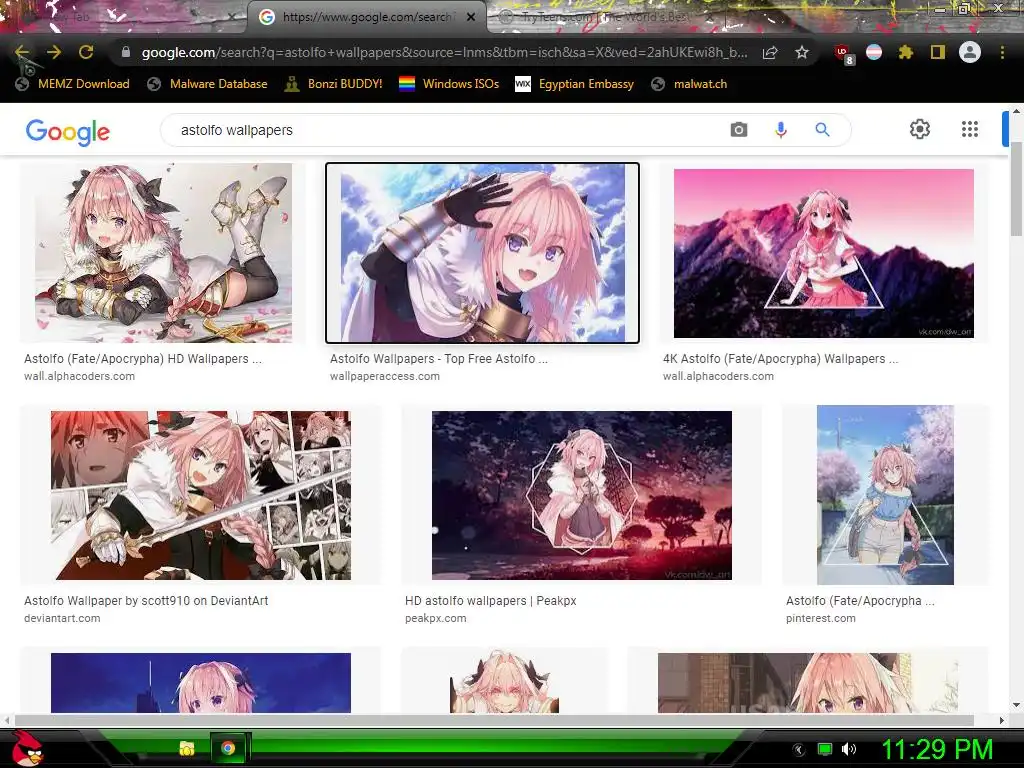Open the scott910 DeviantArt wallpaper image

coord(200,495)
